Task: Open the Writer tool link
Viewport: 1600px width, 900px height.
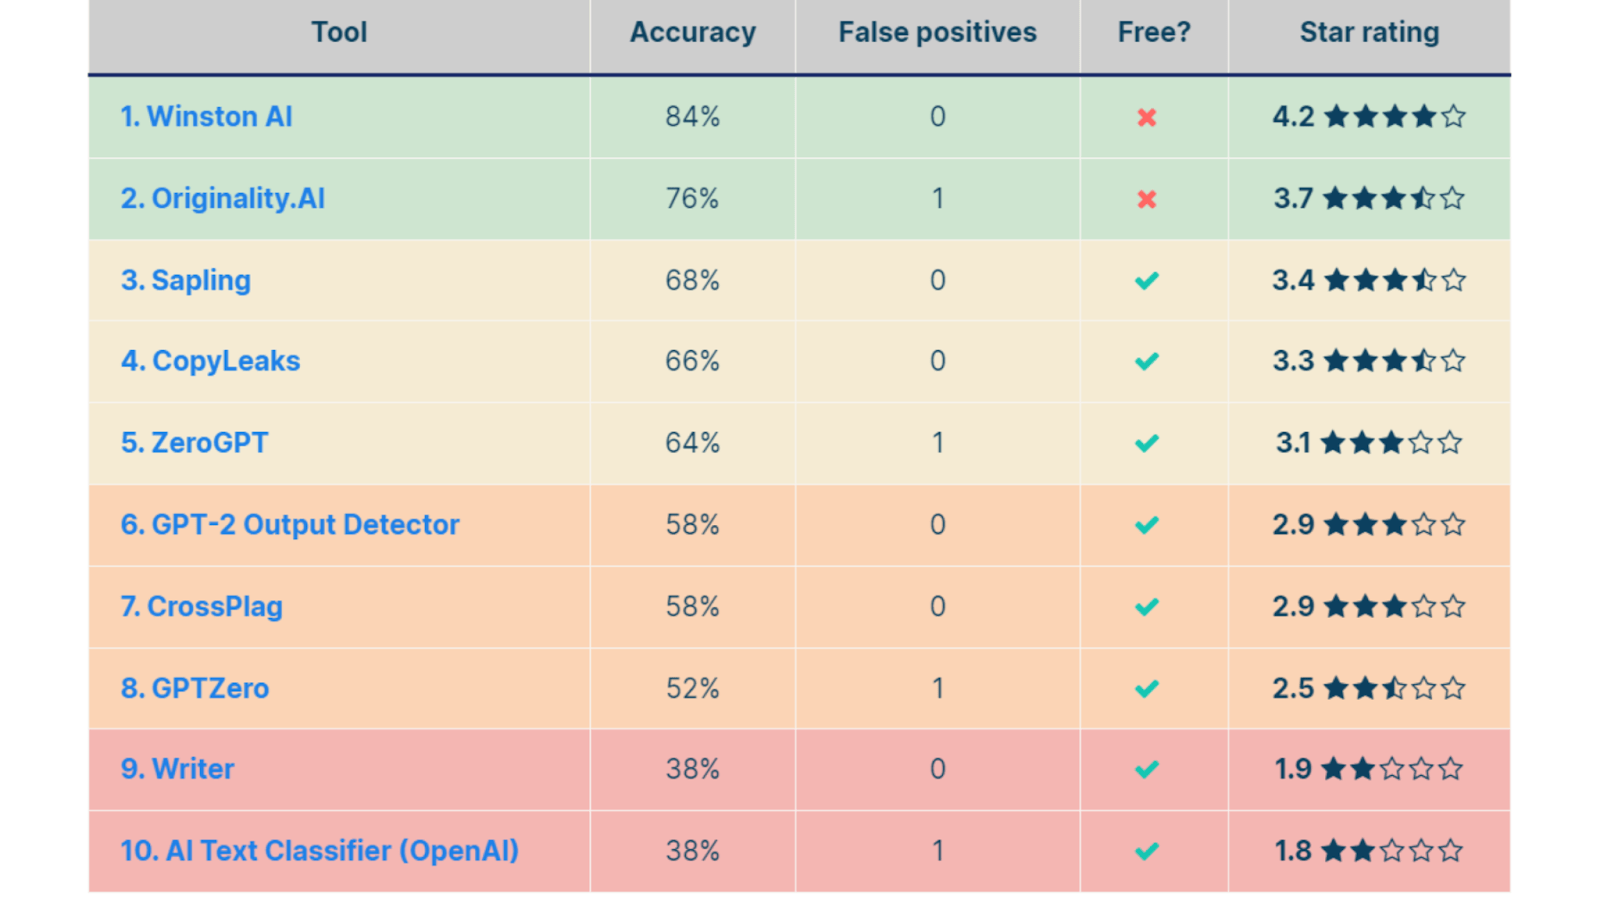Action: [177, 769]
